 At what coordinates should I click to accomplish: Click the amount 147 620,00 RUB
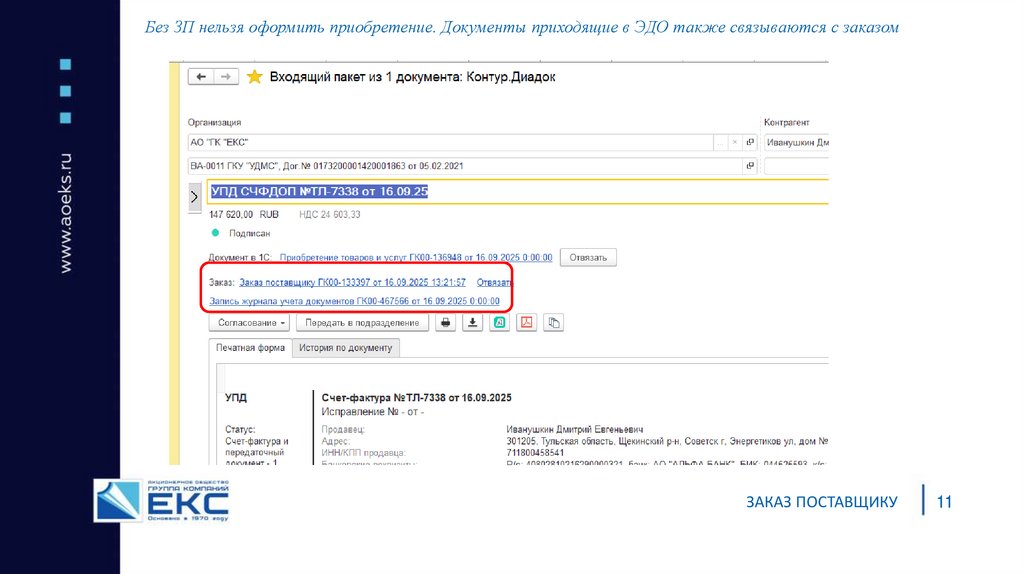244,214
